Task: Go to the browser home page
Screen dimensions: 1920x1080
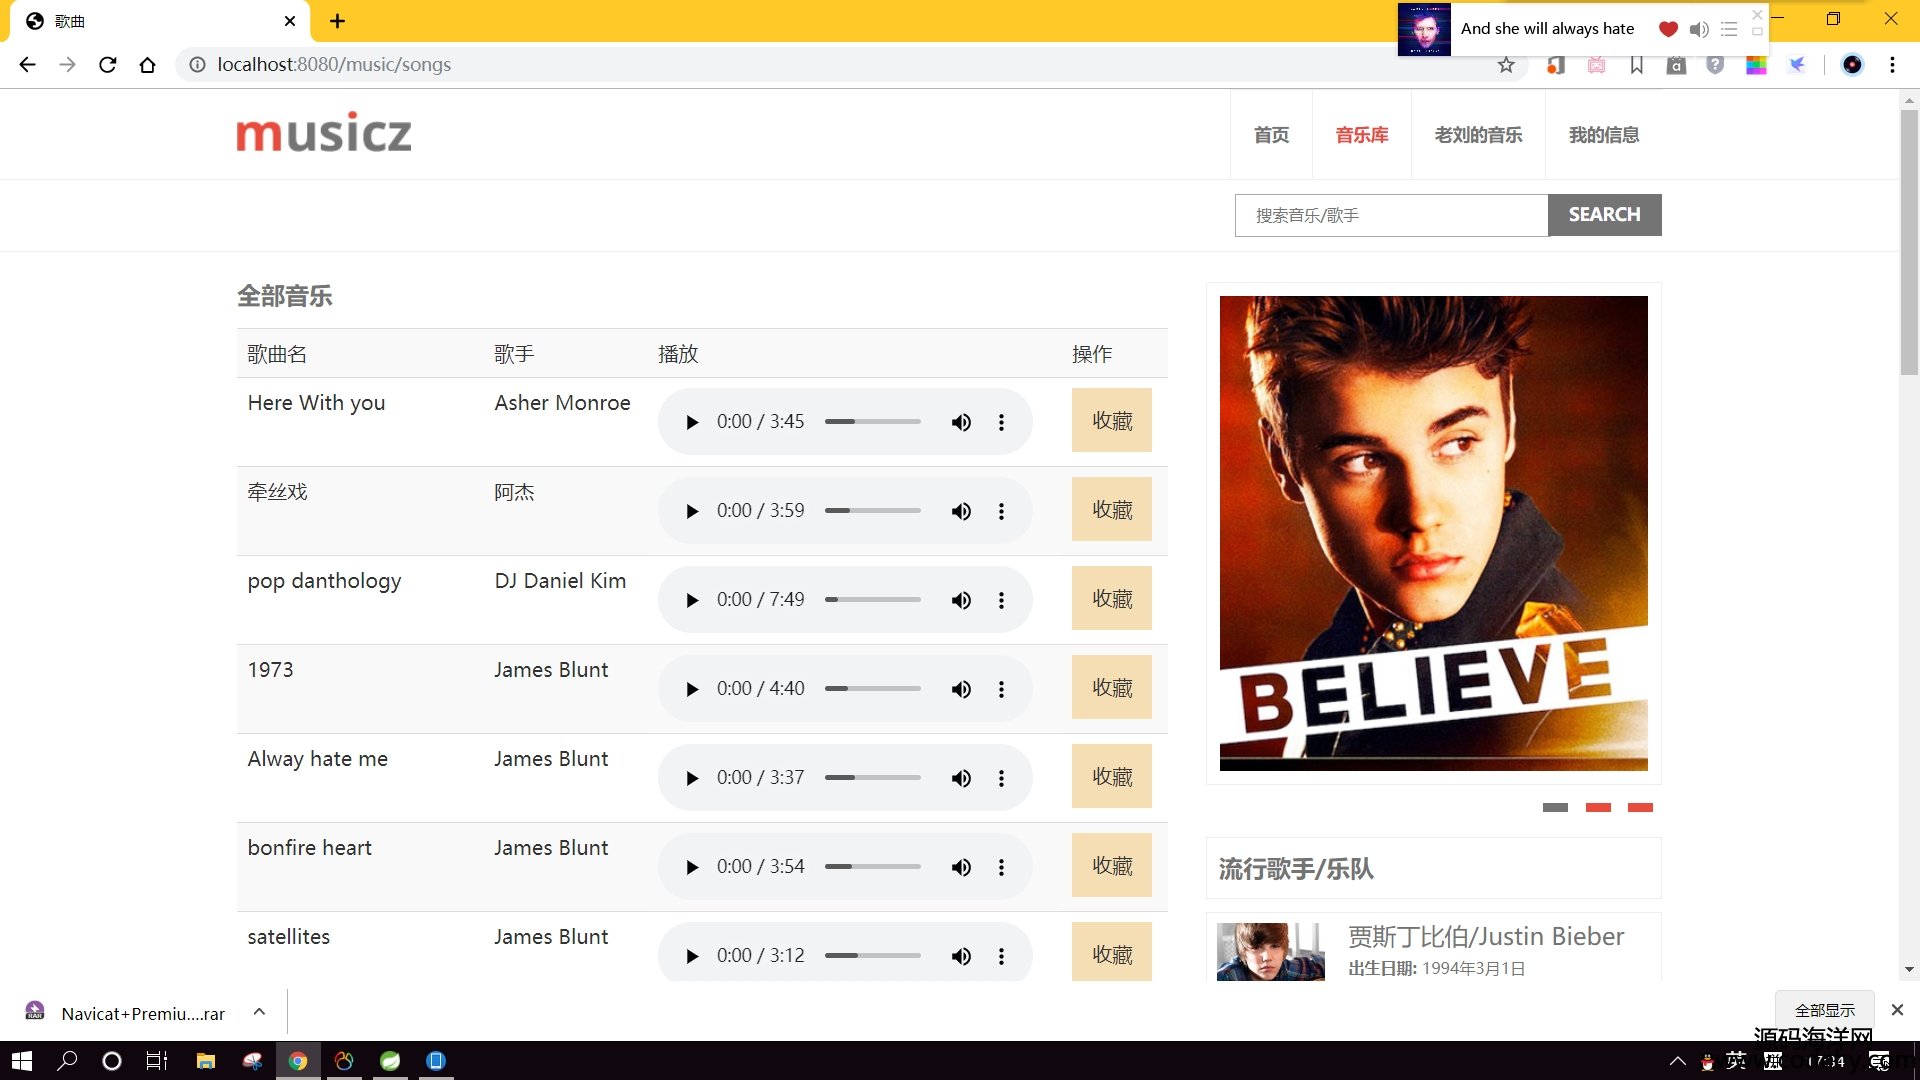Action: [x=148, y=65]
